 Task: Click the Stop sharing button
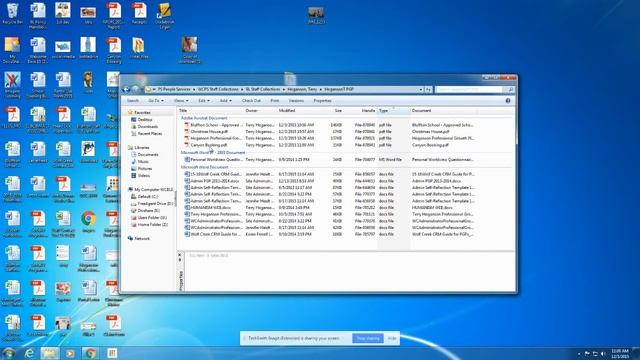tap(368, 338)
